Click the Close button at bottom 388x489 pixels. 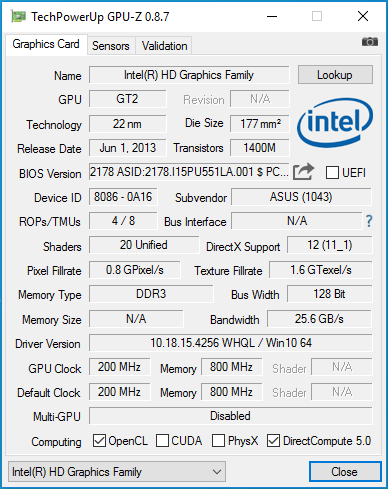tap(345, 472)
